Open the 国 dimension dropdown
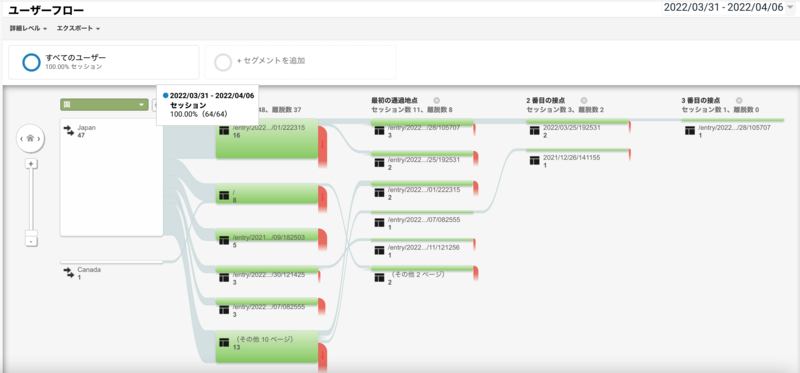Viewport: 800px width, 373px height. point(104,105)
